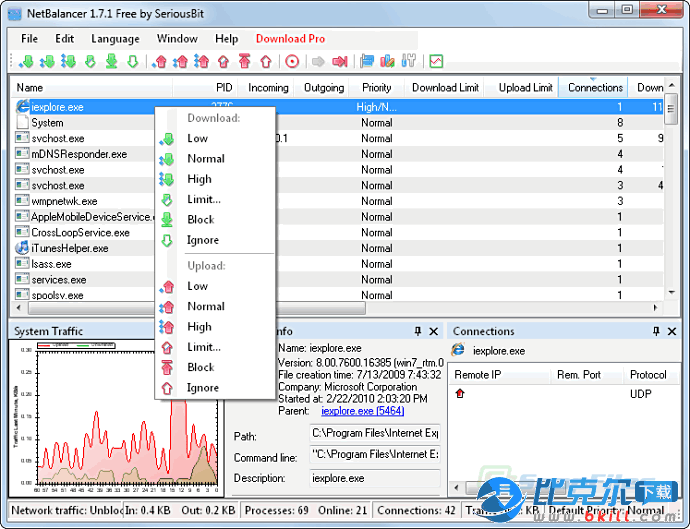Image resolution: width=690 pixels, height=529 pixels.
Task: Open the Window menu
Action: (x=177, y=39)
